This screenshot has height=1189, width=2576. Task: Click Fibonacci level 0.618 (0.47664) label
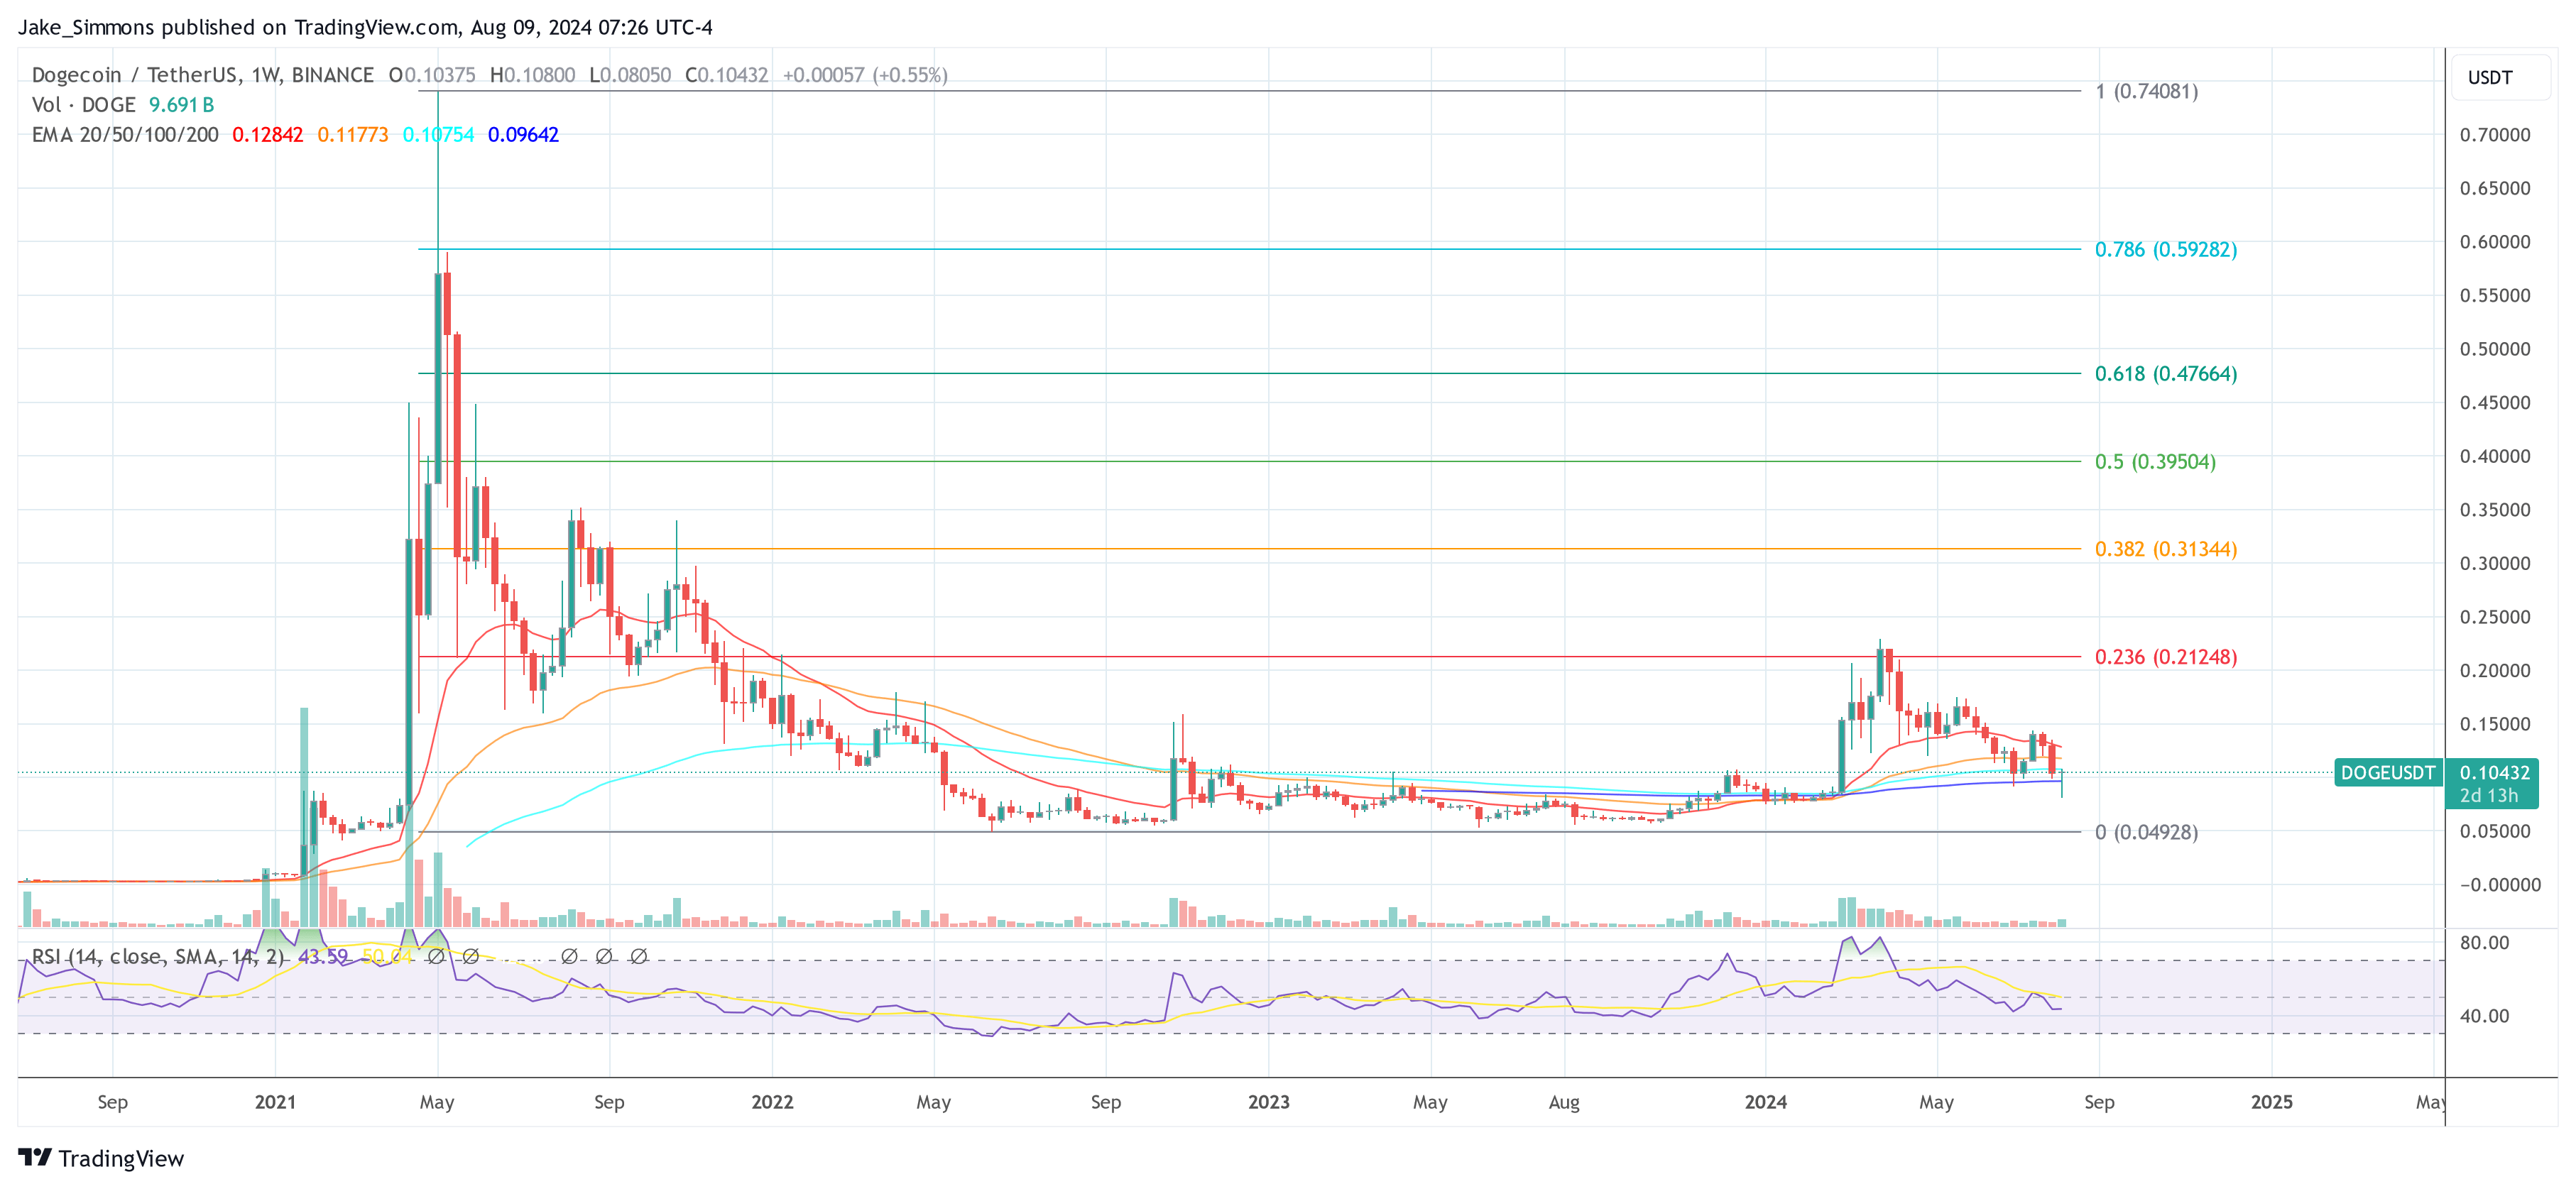click(2166, 374)
